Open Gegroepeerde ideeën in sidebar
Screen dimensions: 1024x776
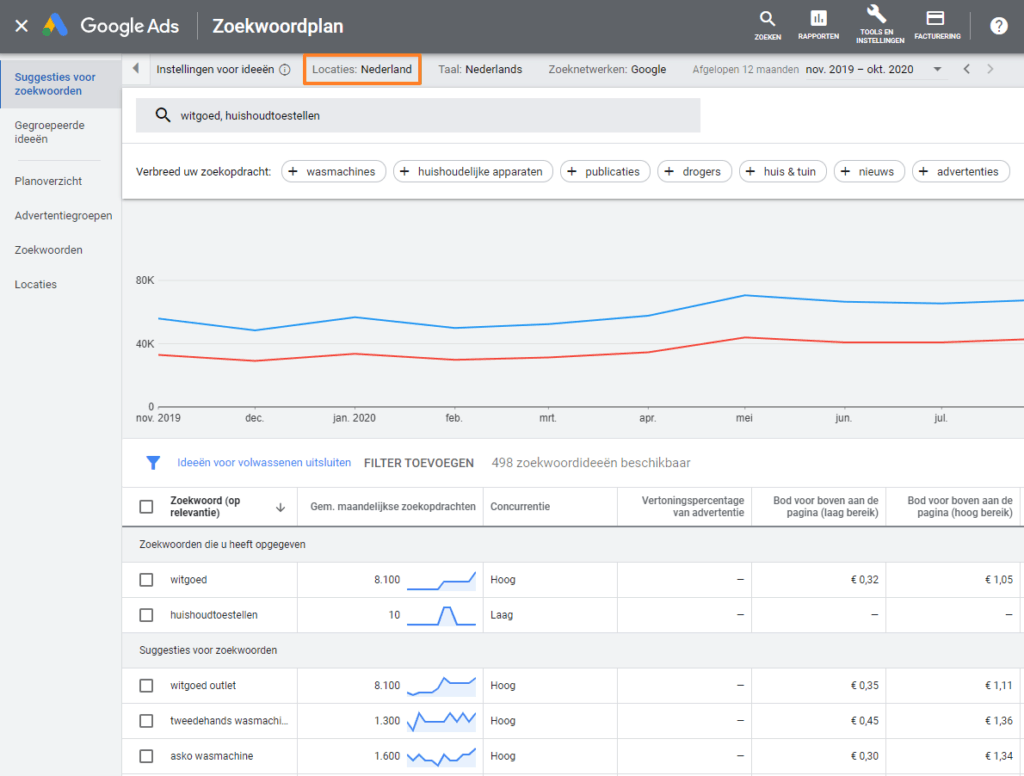coord(50,132)
